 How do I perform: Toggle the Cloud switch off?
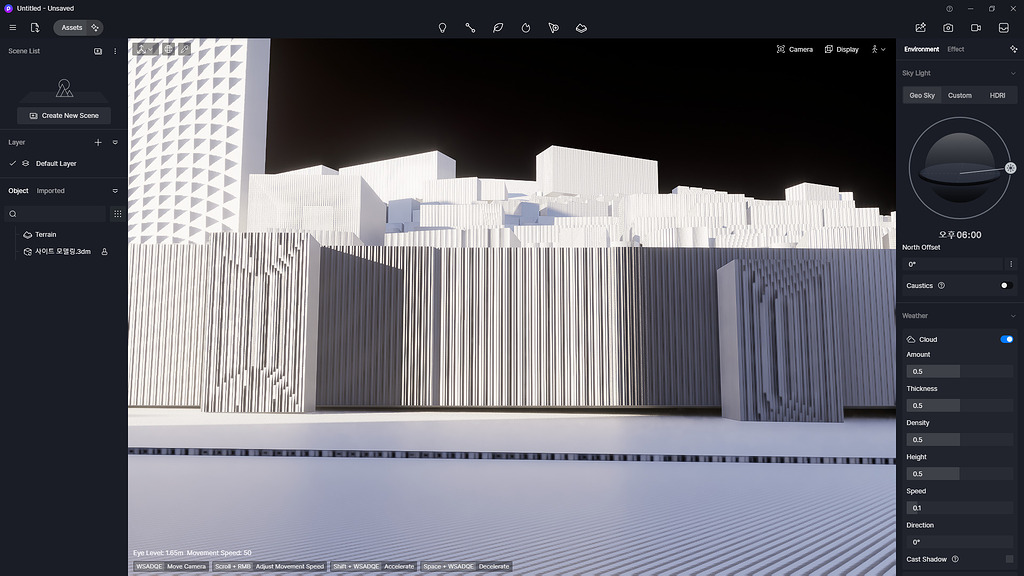pyautogui.click(x=1006, y=339)
